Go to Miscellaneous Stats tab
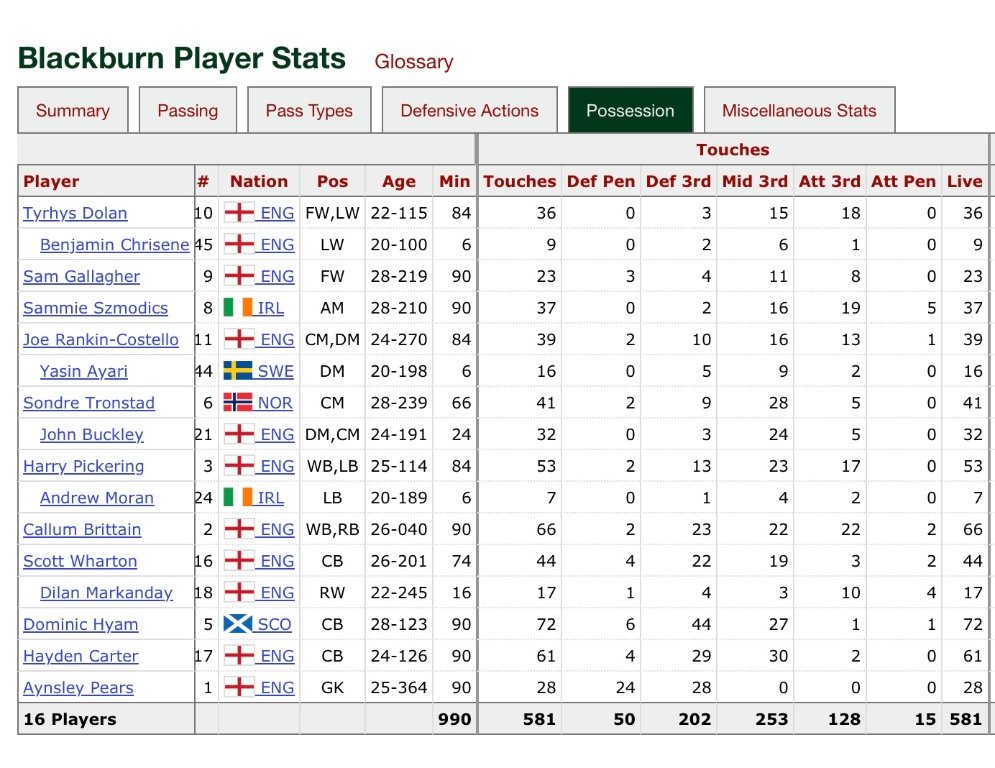 click(x=799, y=111)
